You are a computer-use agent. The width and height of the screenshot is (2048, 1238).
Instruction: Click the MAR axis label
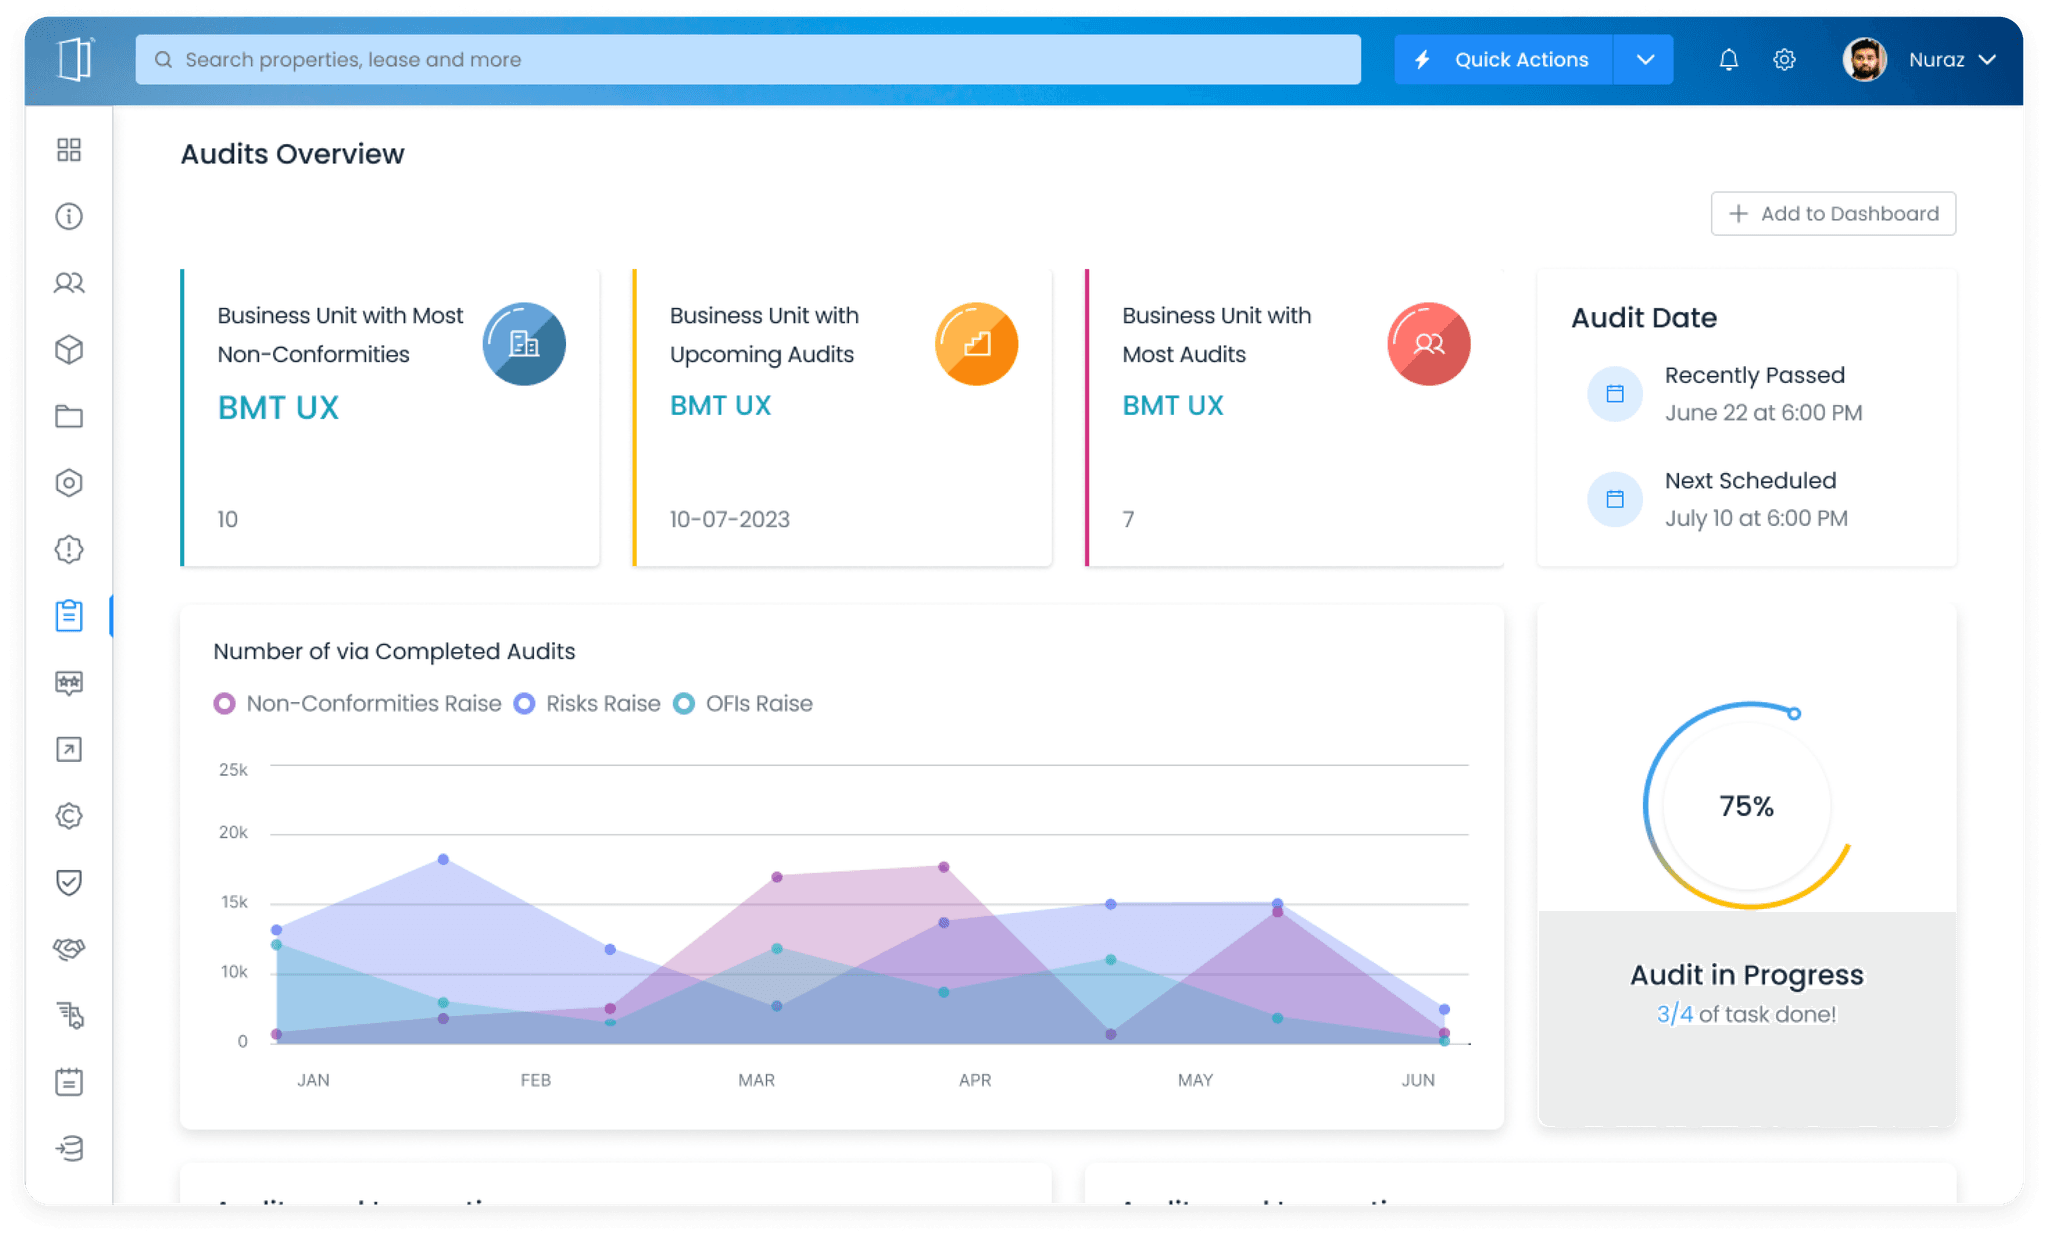point(756,1080)
